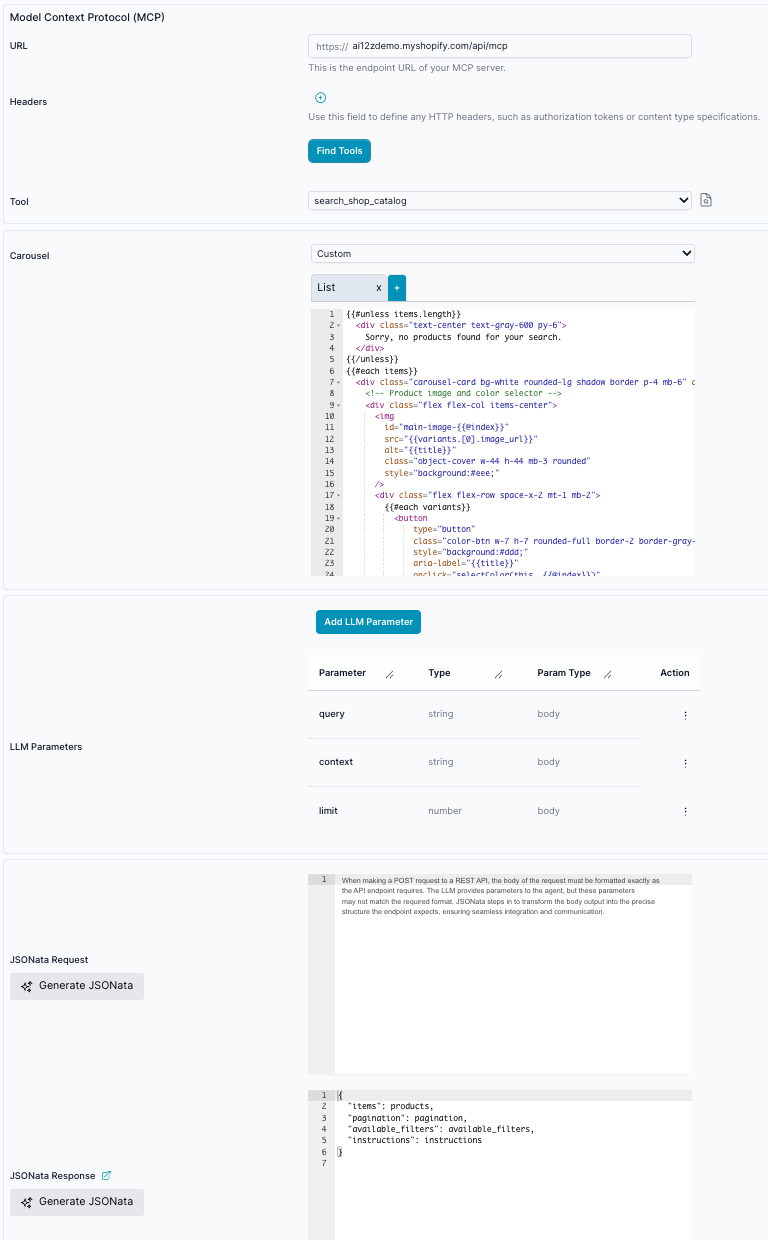Image resolution: width=768 pixels, height=1240 pixels.
Task: Click '"pagination": pagination,' line
Action: tap(407, 1118)
